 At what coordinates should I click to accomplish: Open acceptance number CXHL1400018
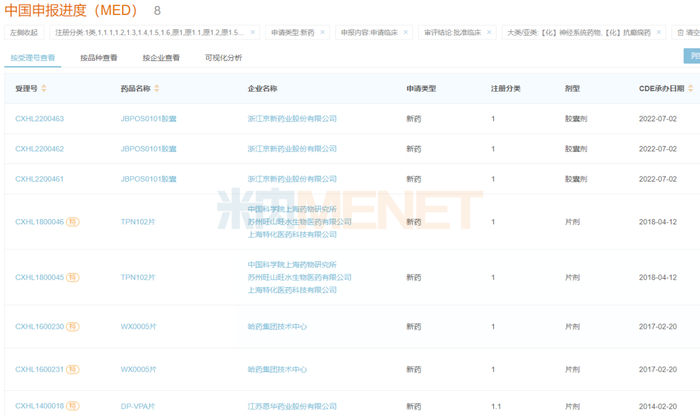point(40,406)
